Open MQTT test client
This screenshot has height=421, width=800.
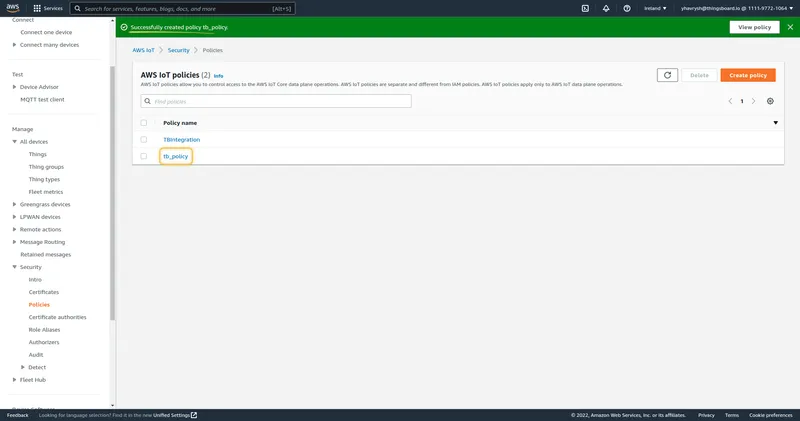tap(42, 100)
